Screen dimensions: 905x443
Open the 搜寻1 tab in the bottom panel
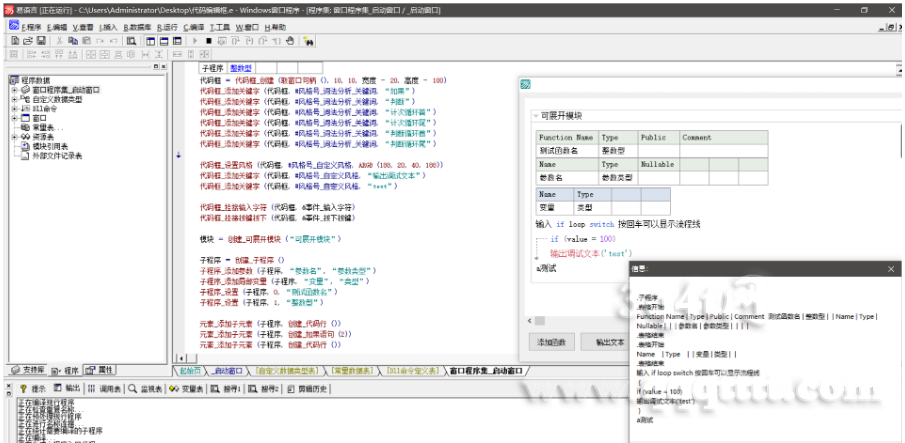(x=226, y=389)
